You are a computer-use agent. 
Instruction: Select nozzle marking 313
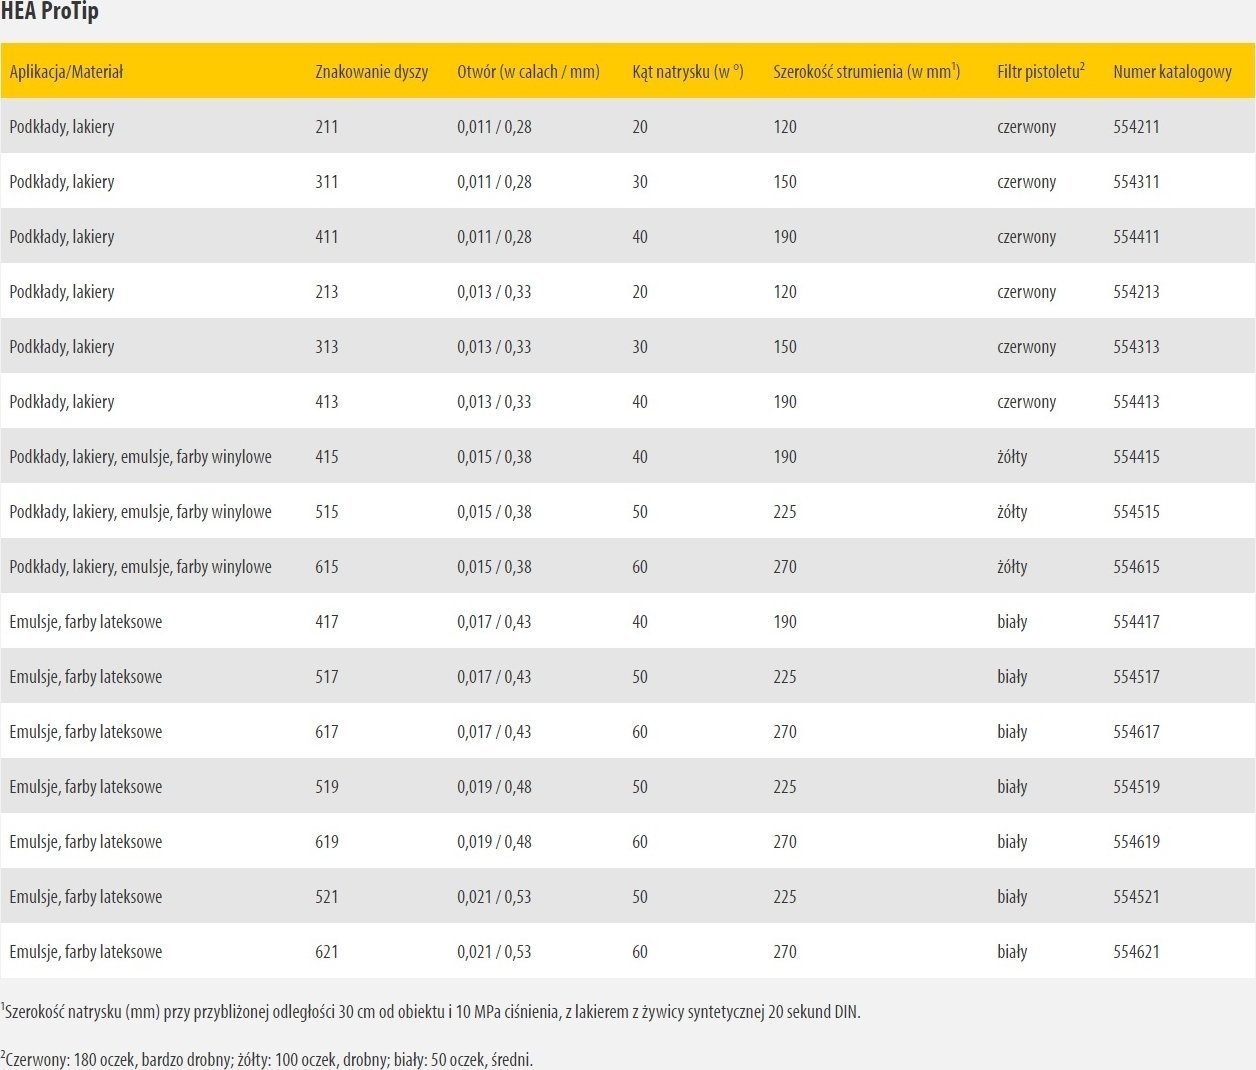point(327,347)
